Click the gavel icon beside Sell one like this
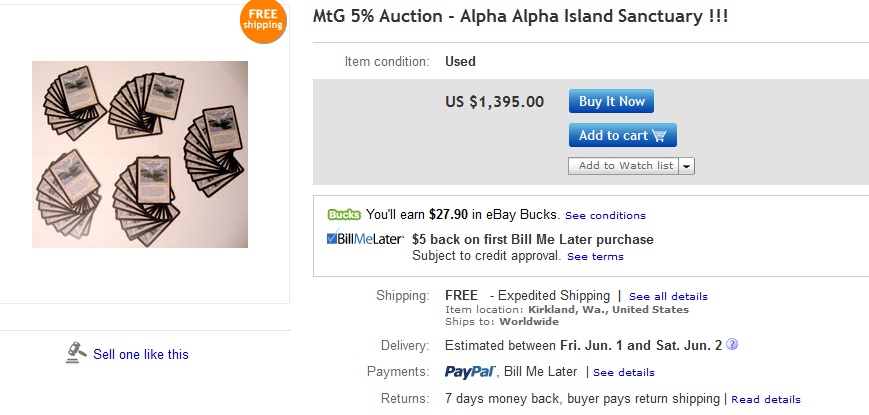 click(77, 353)
